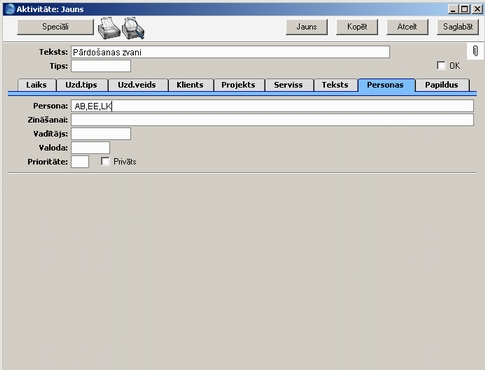Image resolution: width=485 pixels, height=370 pixels.
Task: Click the active Personas tab
Action: [385, 85]
